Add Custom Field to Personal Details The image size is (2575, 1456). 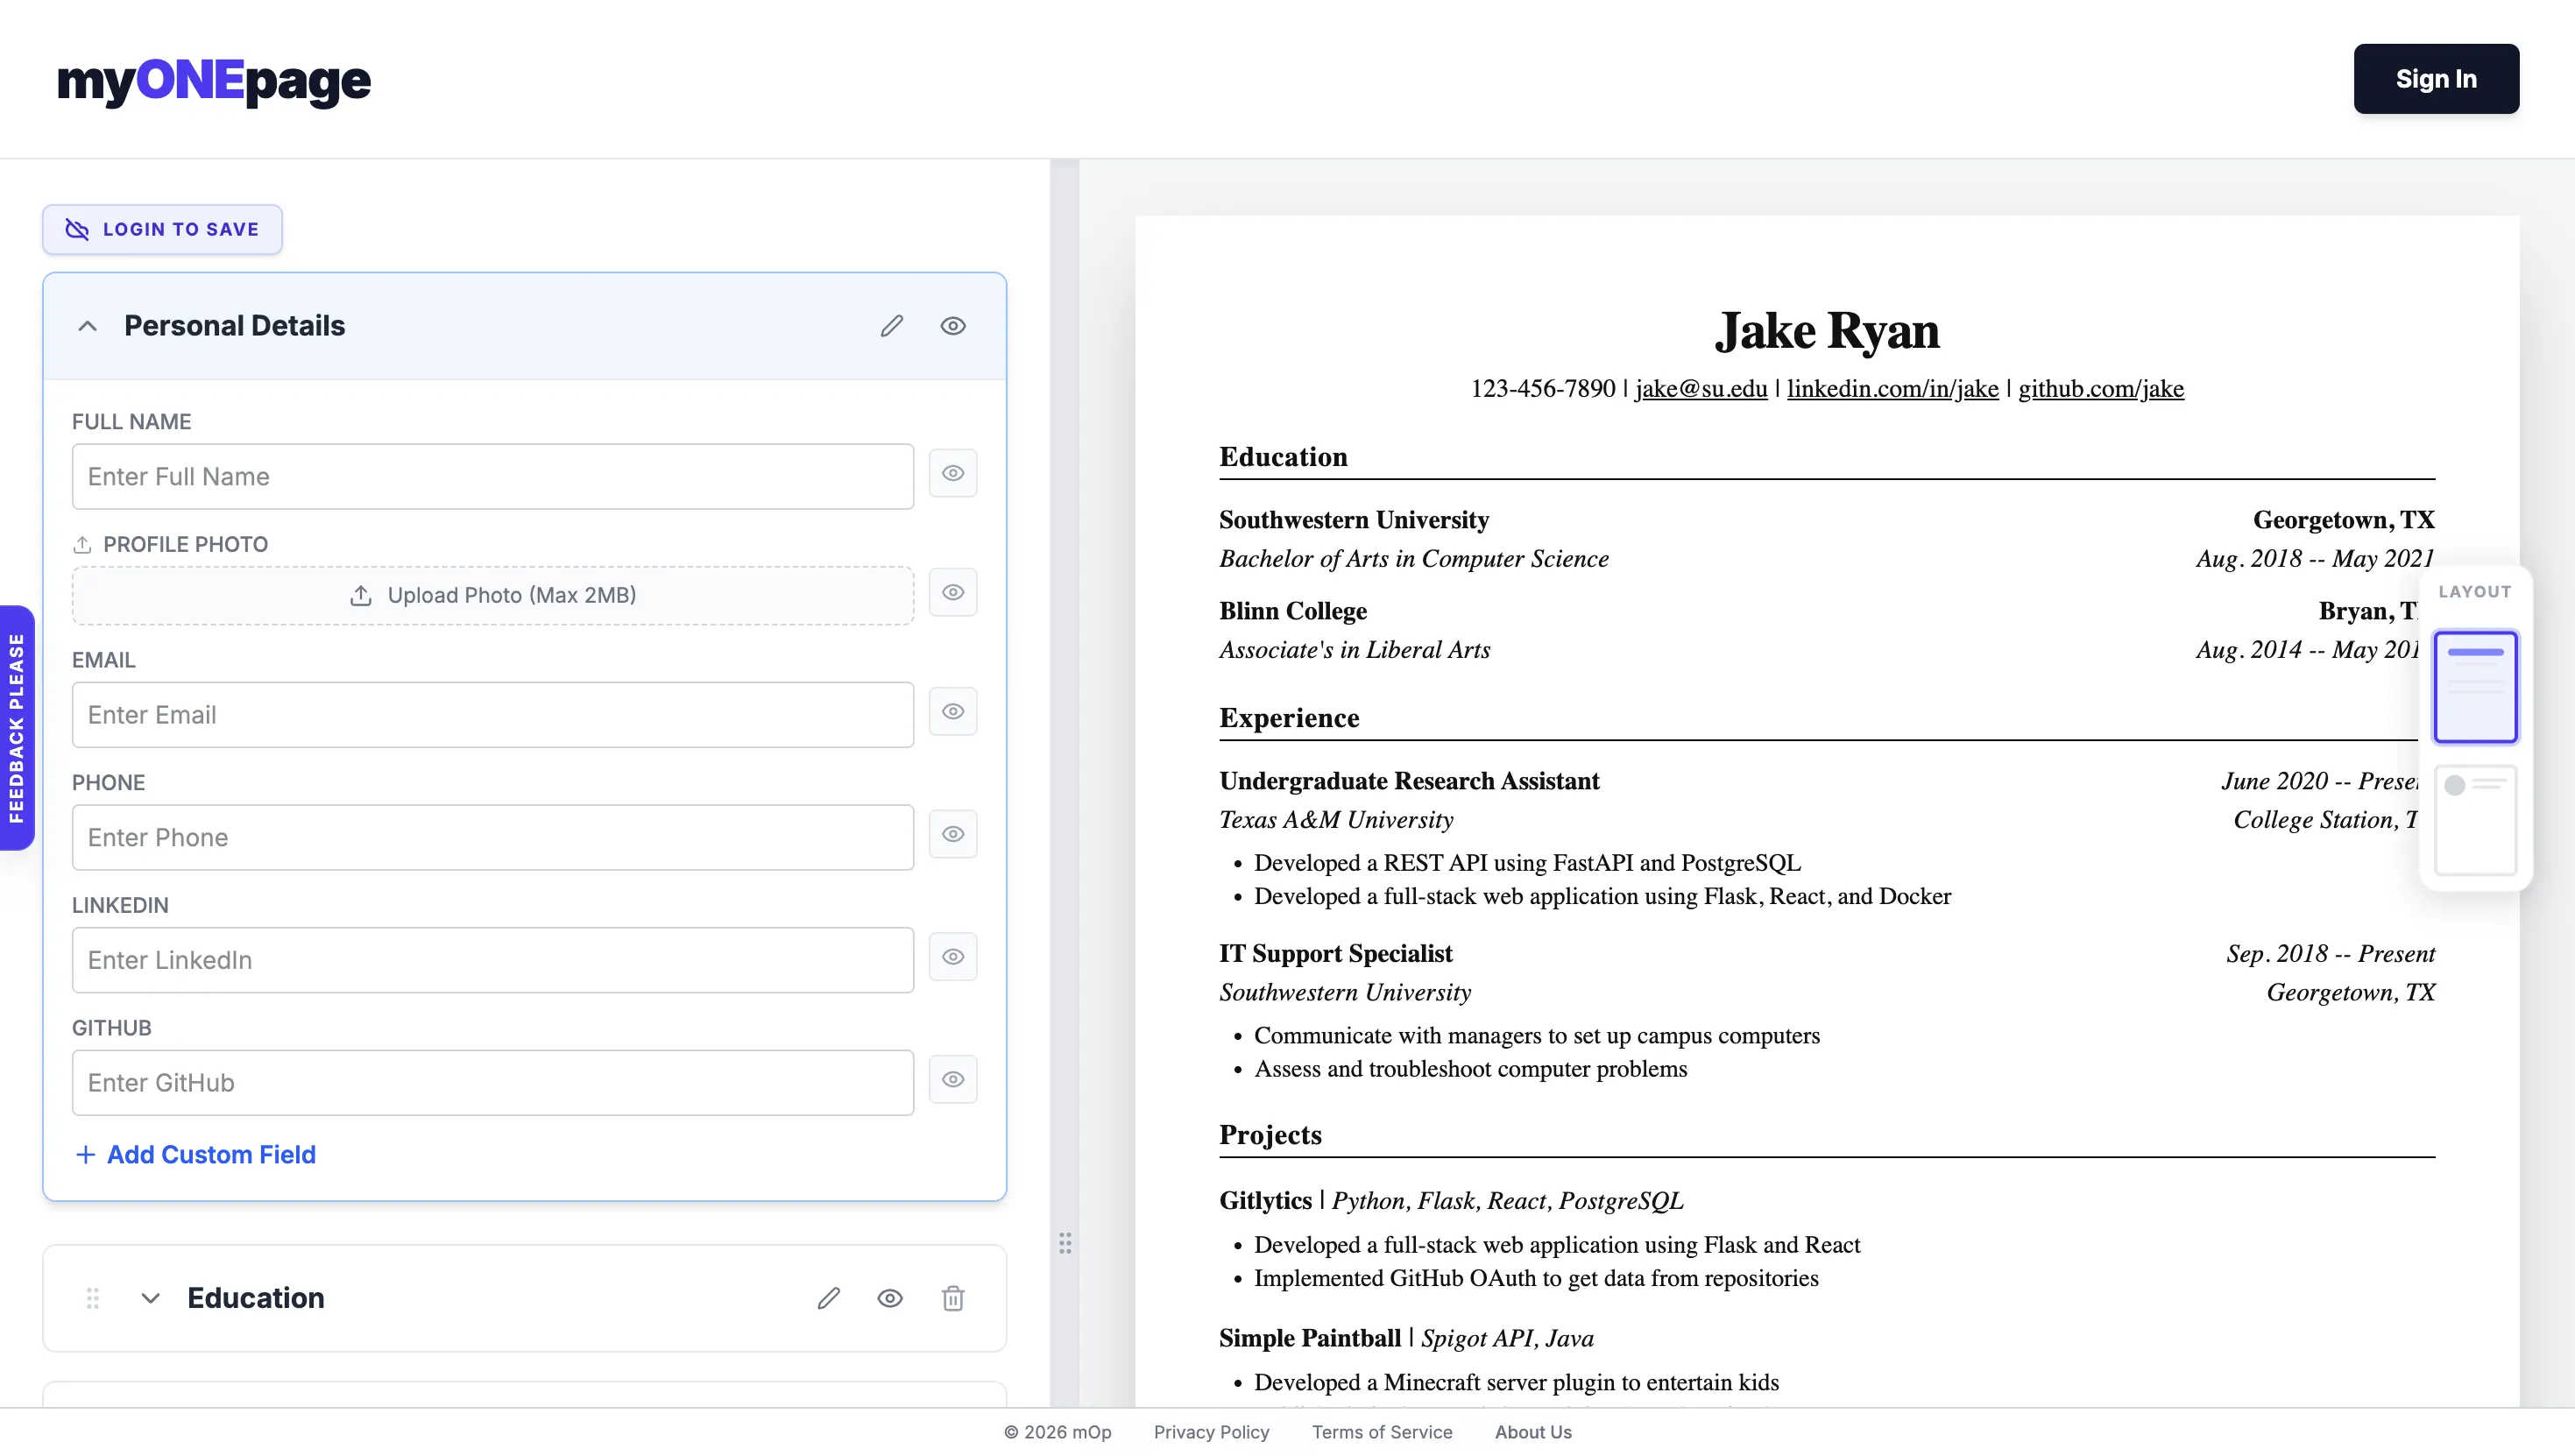[x=196, y=1154]
